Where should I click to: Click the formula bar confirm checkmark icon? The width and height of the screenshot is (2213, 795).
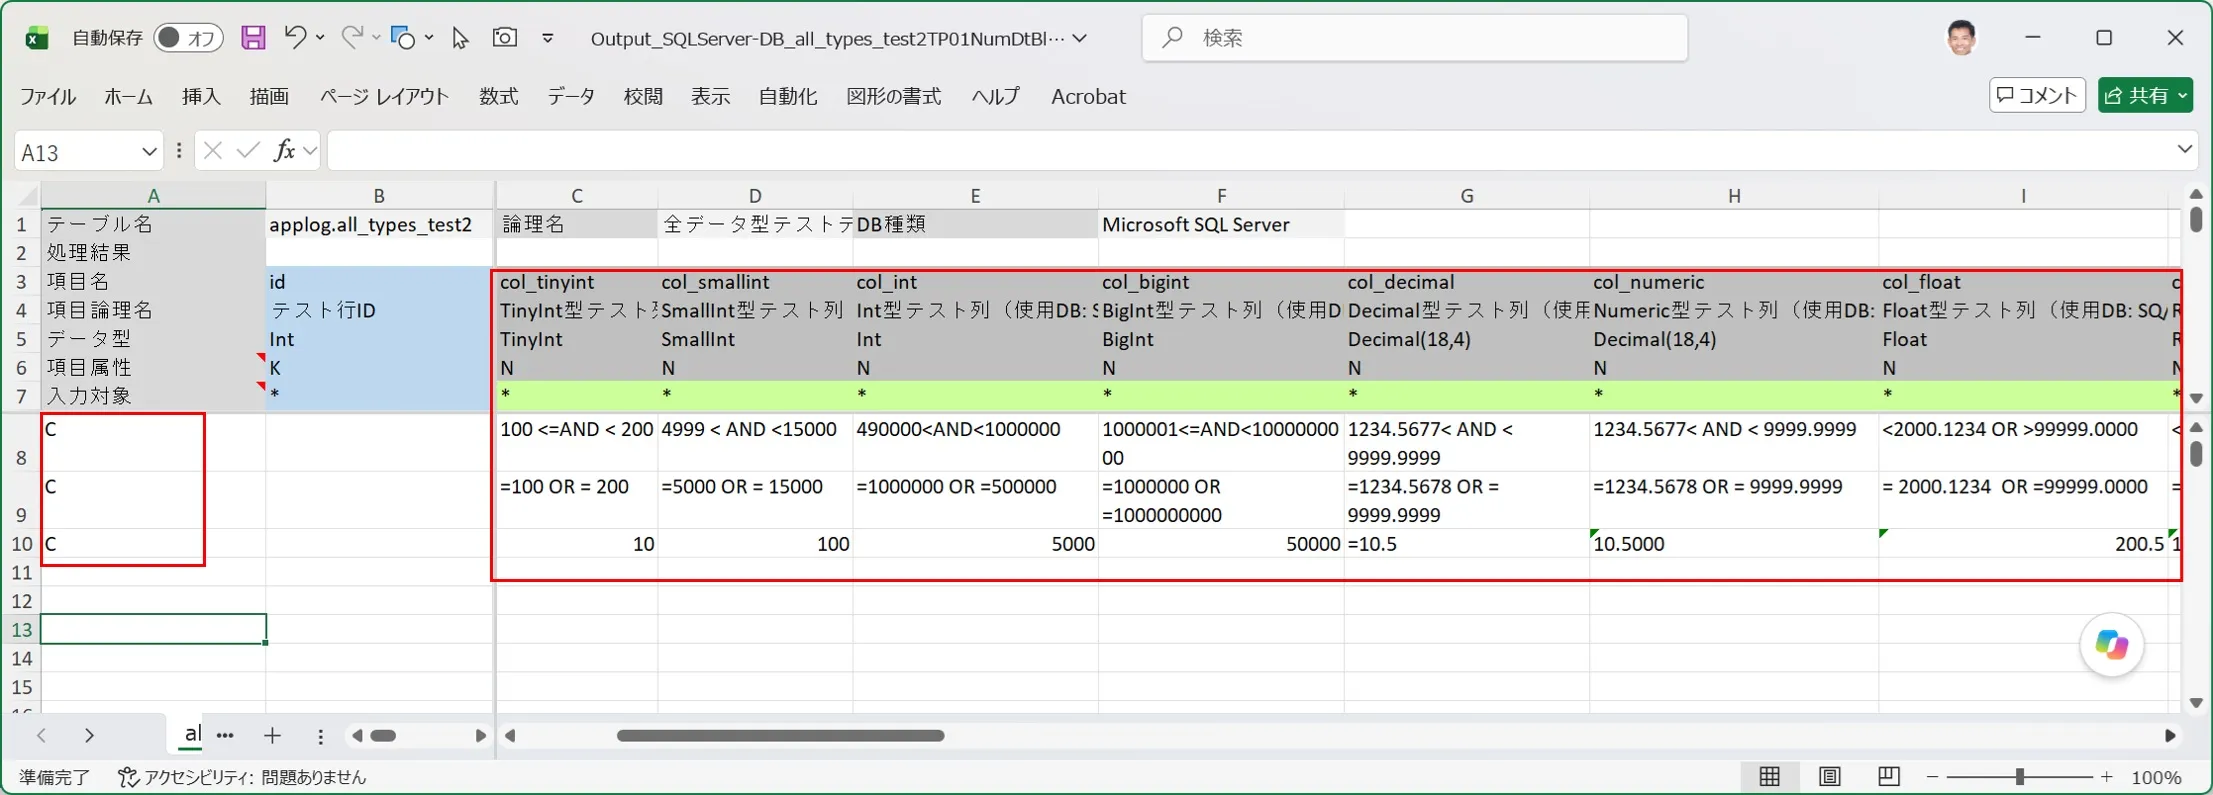[x=248, y=151]
